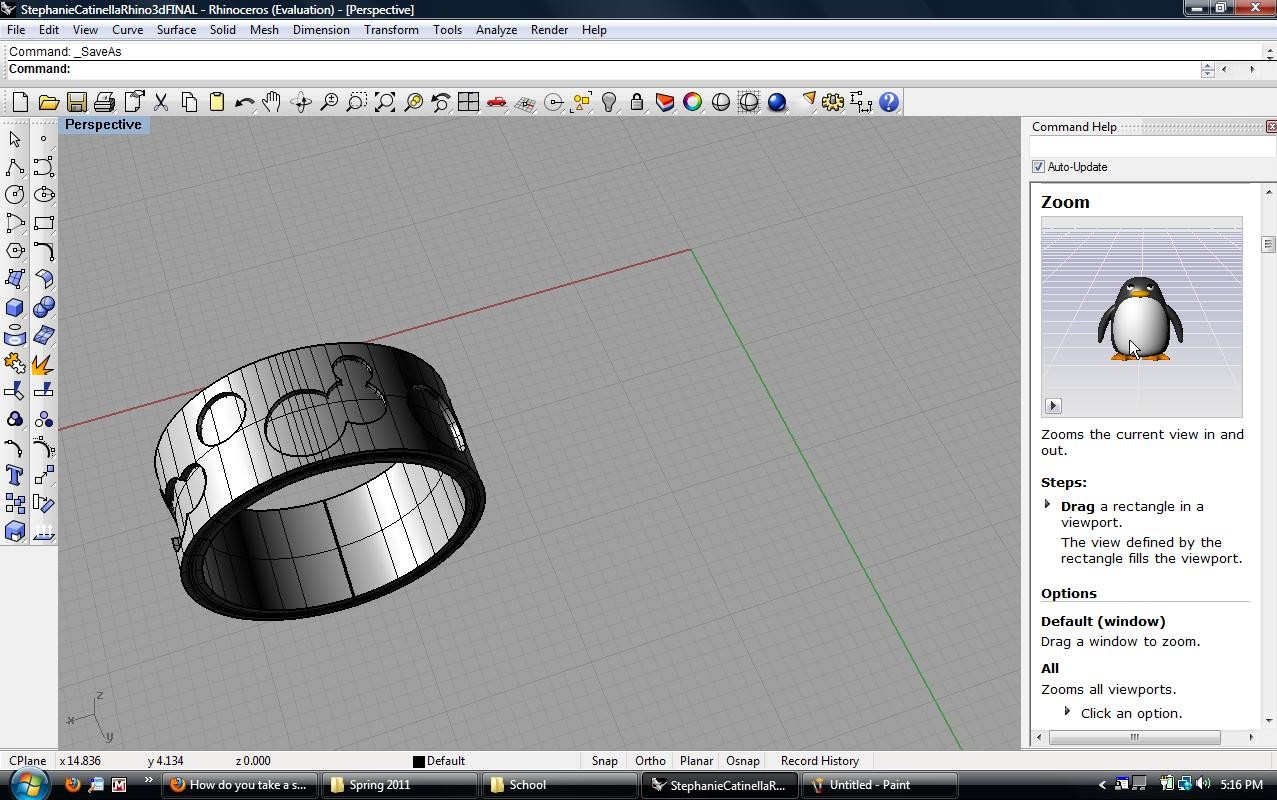Viewport: 1277px width, 800px height.
Task: Click the Print icon in toolbar
Action: click(104, 102)
